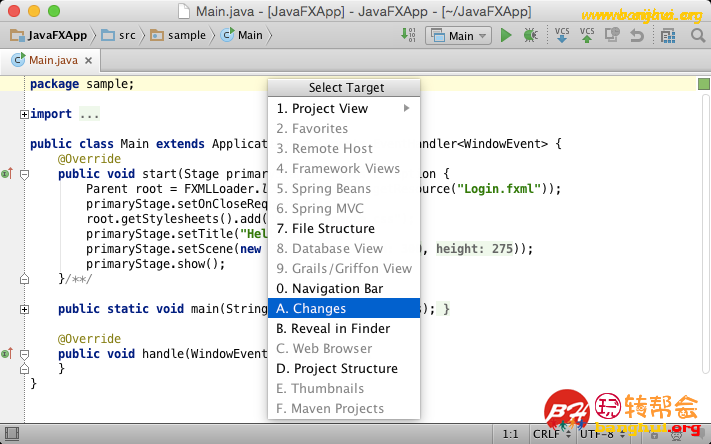Image resolution: width=711 pixels, height=444 pixels.
Task: Click the override gutter icon beside handle method
Action: tap(7, 353)
